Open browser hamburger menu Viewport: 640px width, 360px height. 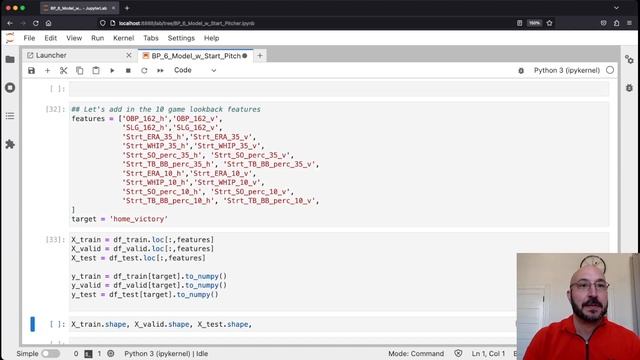(x=629, y=23)
